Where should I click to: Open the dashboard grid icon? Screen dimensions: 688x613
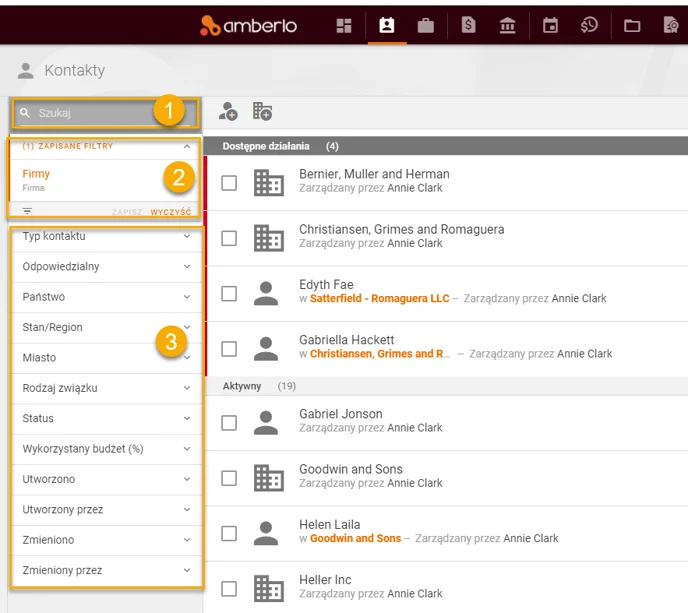click(x=344, y=26)
